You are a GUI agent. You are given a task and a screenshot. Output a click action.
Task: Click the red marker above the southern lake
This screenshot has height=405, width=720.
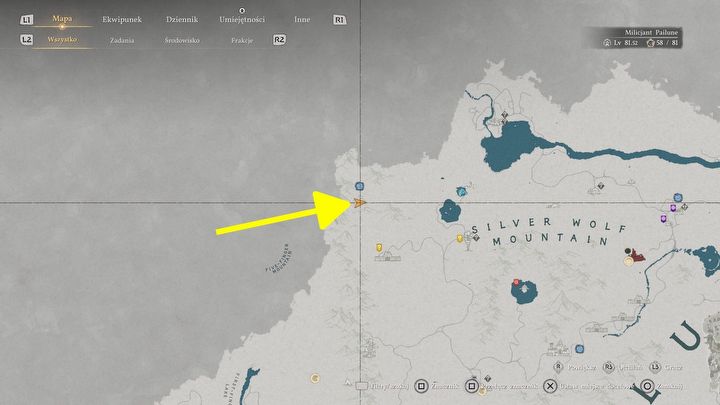(x=516, y=283)
